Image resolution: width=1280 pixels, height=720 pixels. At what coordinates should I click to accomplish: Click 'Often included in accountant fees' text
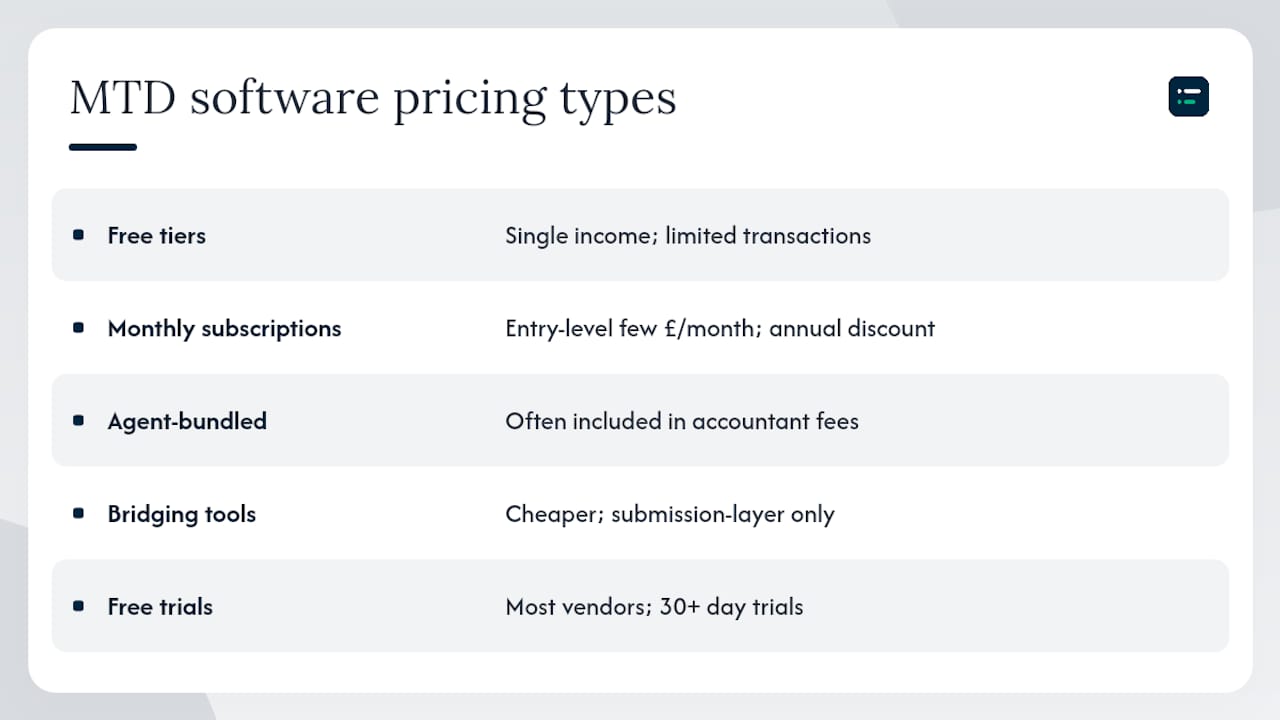coord(682,421)
